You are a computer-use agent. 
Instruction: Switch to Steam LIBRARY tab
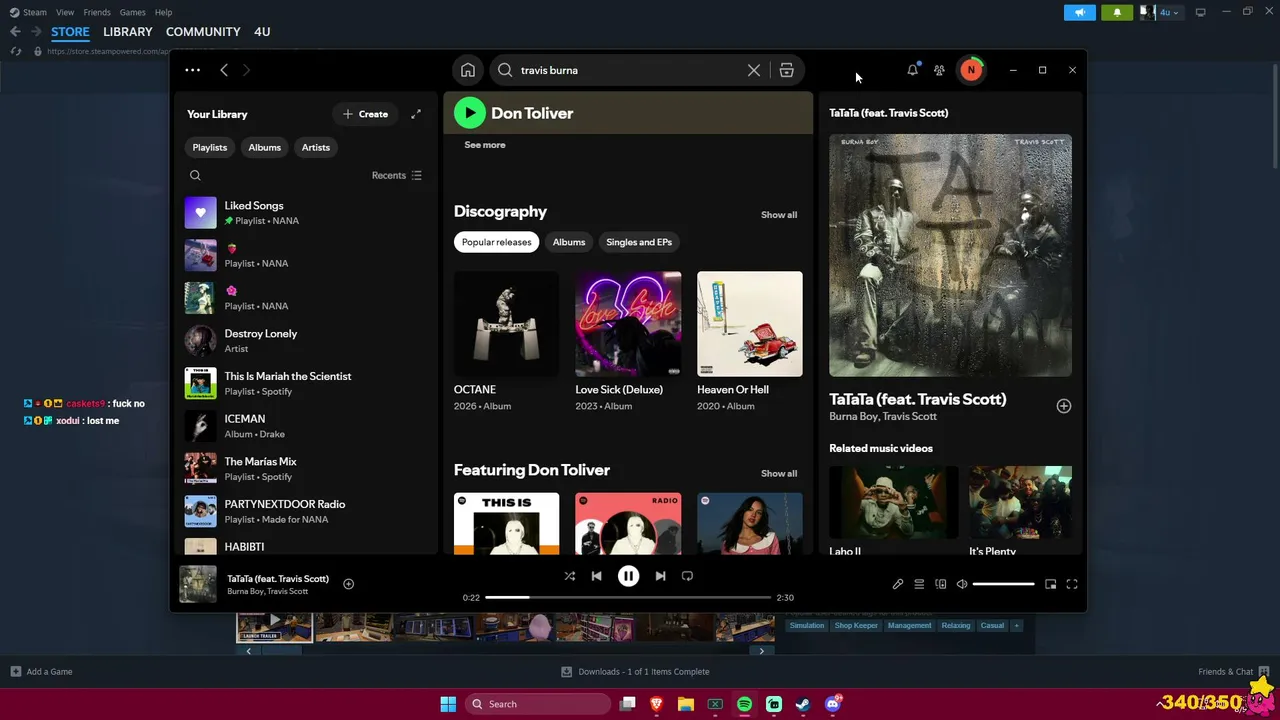(128, 32)
